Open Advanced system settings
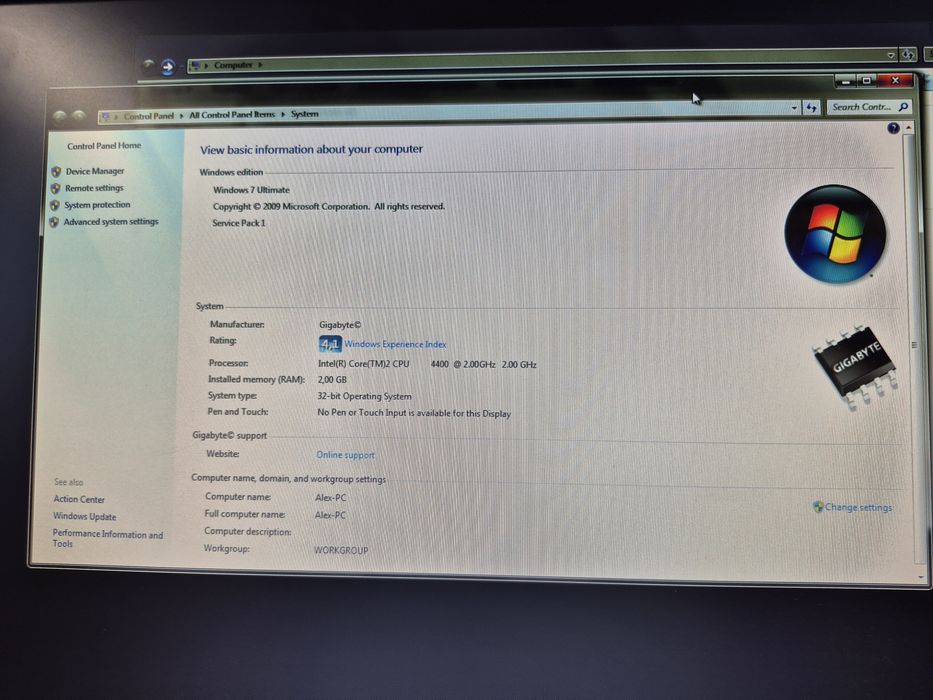 (x=111, y=221)
